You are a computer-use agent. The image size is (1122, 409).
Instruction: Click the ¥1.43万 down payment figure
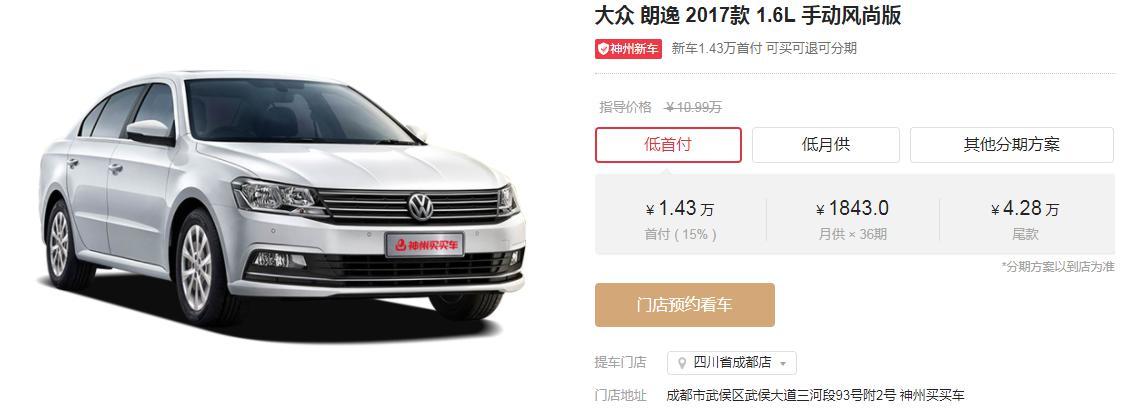680,209
